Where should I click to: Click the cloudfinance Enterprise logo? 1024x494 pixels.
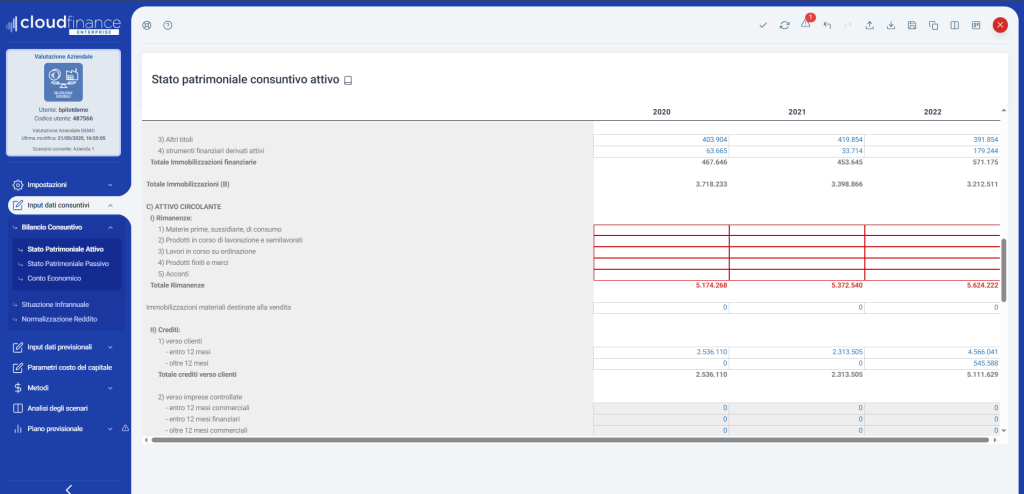point(63,25)
